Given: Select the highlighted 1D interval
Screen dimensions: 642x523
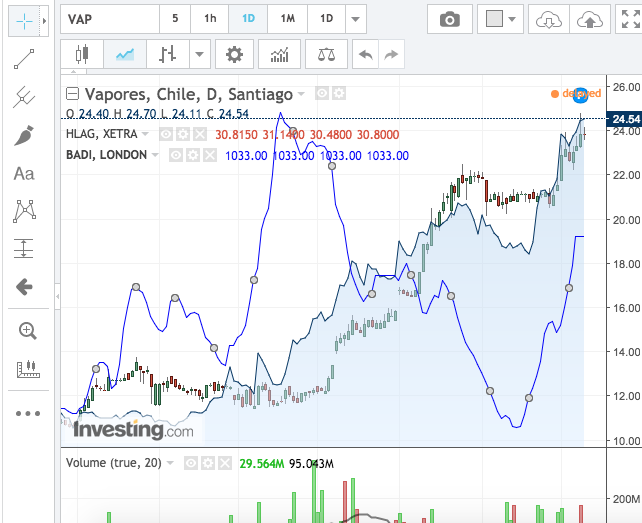Looking at the screenshot, I should point(248,19).
